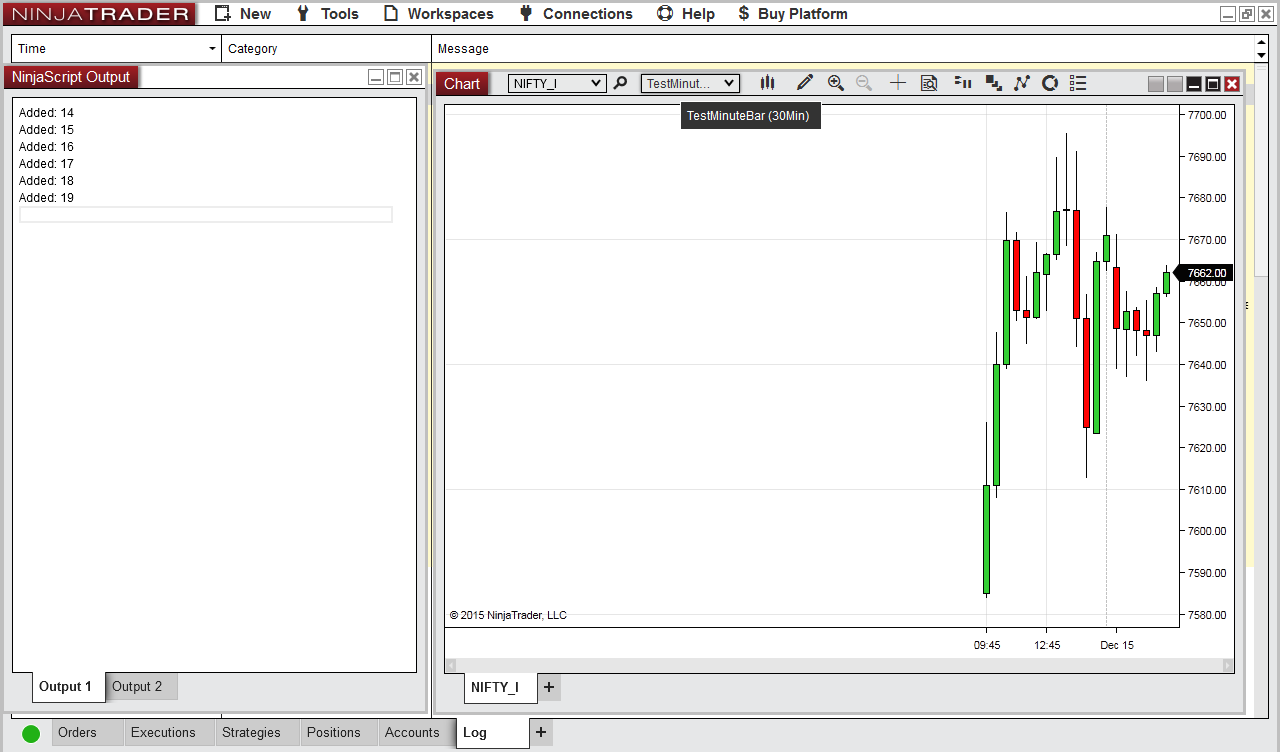This screenshot has width=1280, height=752.
Task: Select the drawing tools pencil icon
Action: pos(805,83)
